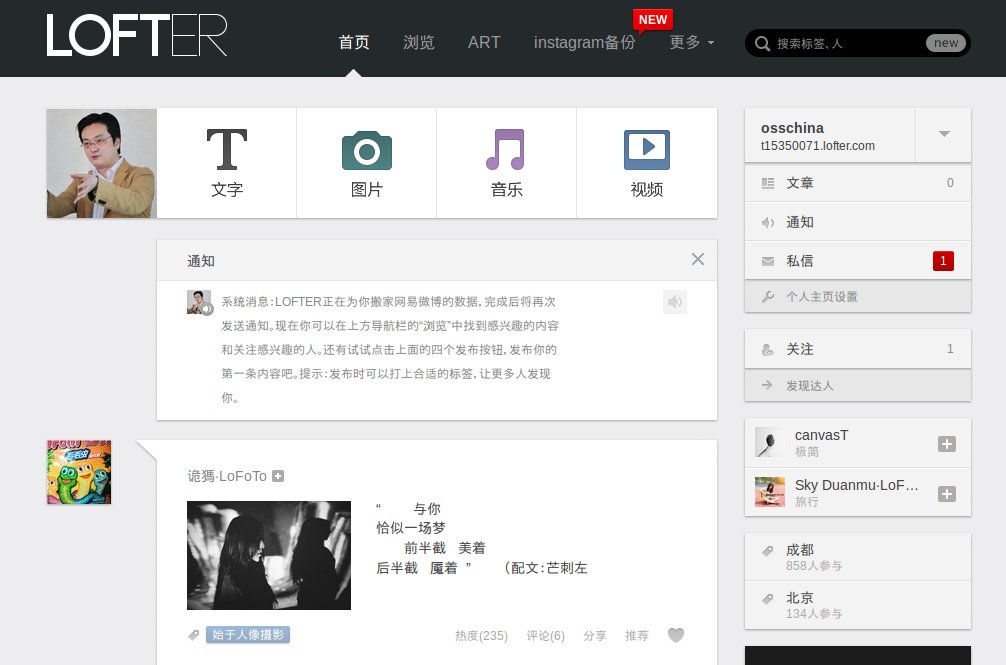Image resolution: width=1006 pixels, height=665 pixels.
Task: Click 推荐 to recommend the post
Action: tap(637, 635)
